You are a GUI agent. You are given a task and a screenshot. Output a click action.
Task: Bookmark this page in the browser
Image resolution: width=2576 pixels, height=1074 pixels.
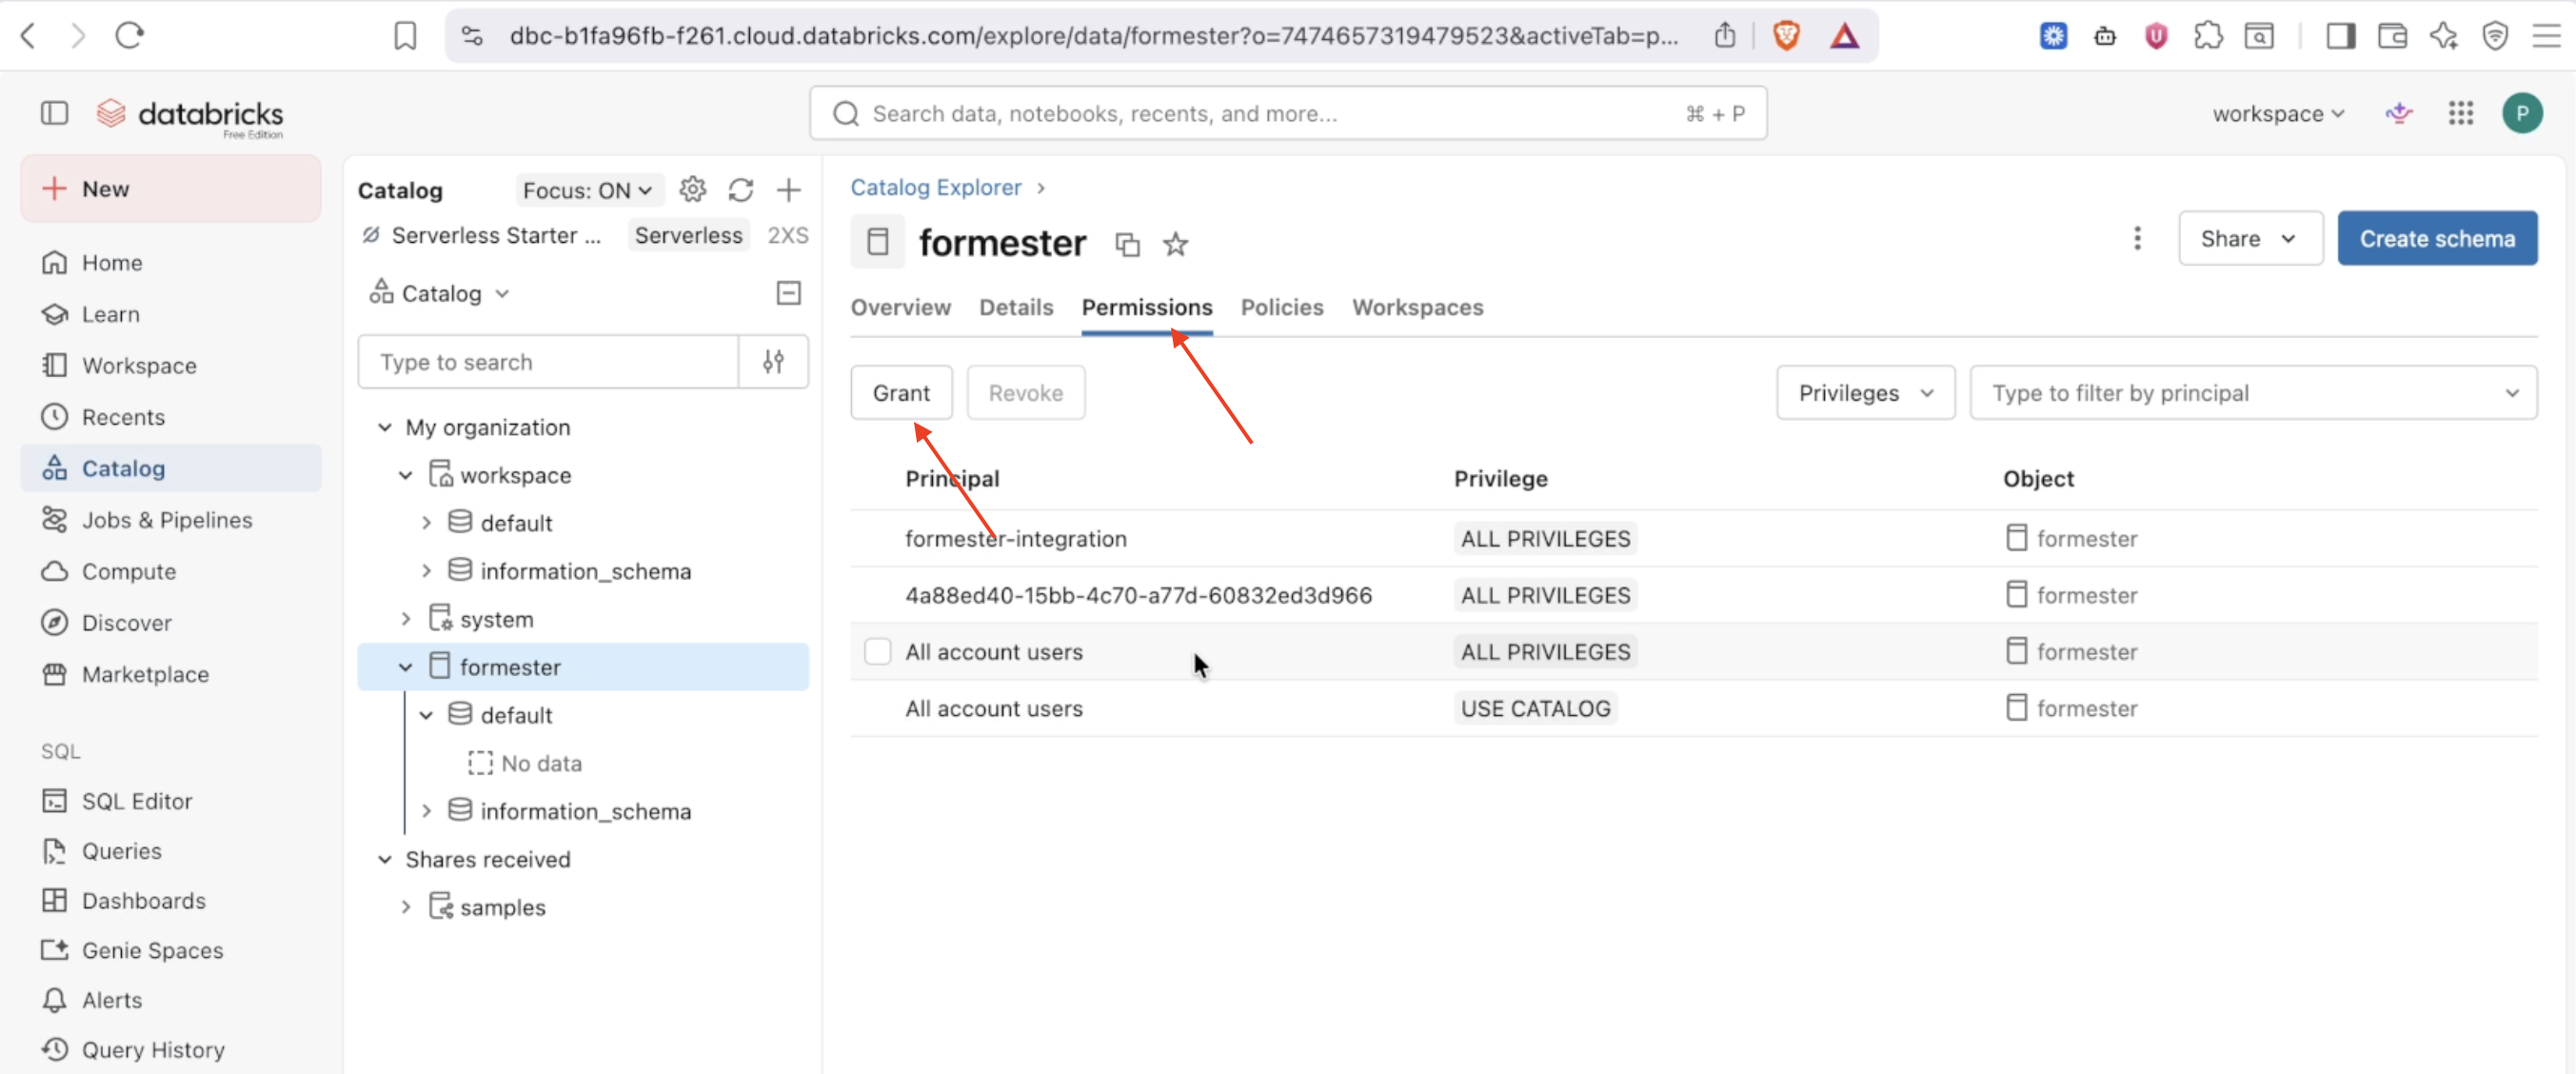click(x=405, y=36)
